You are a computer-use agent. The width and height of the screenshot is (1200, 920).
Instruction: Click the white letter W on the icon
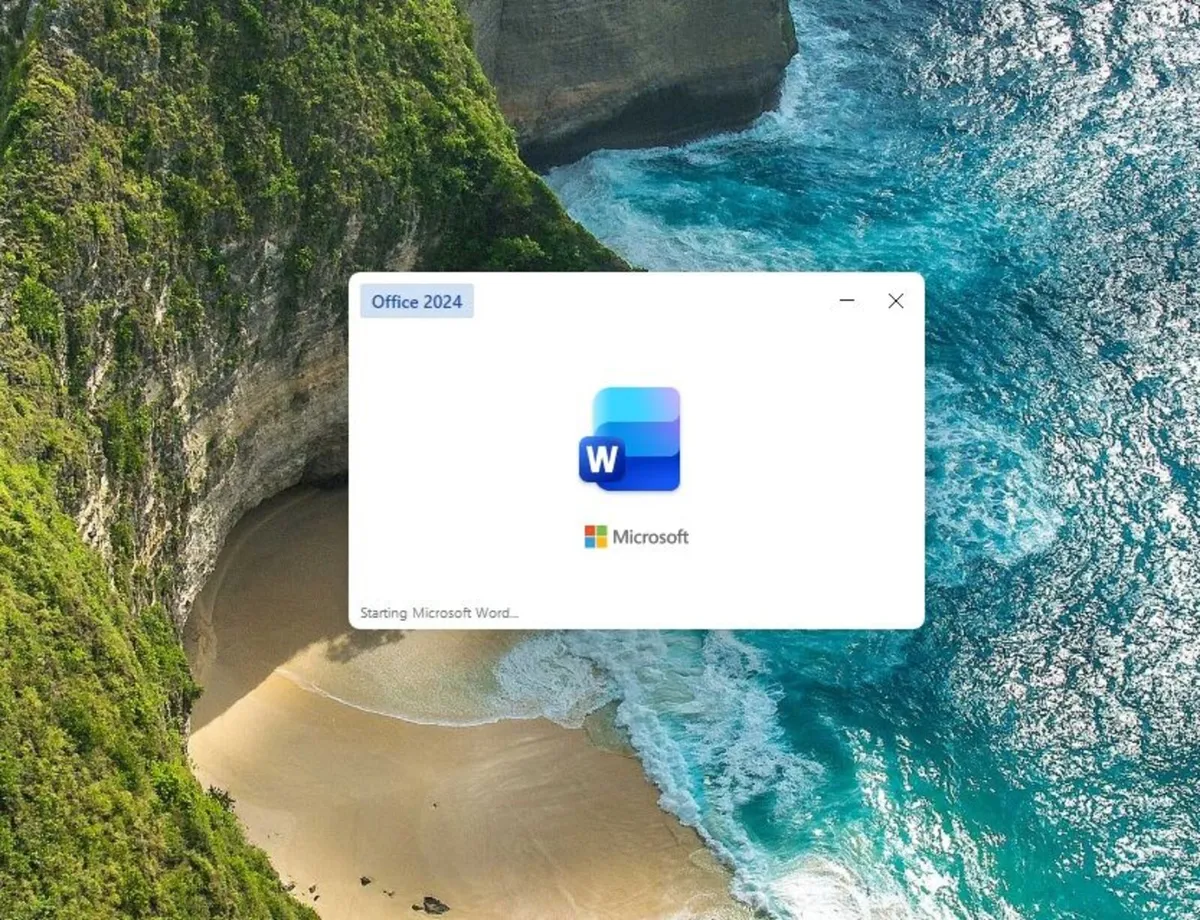click(x=603, y=460)
